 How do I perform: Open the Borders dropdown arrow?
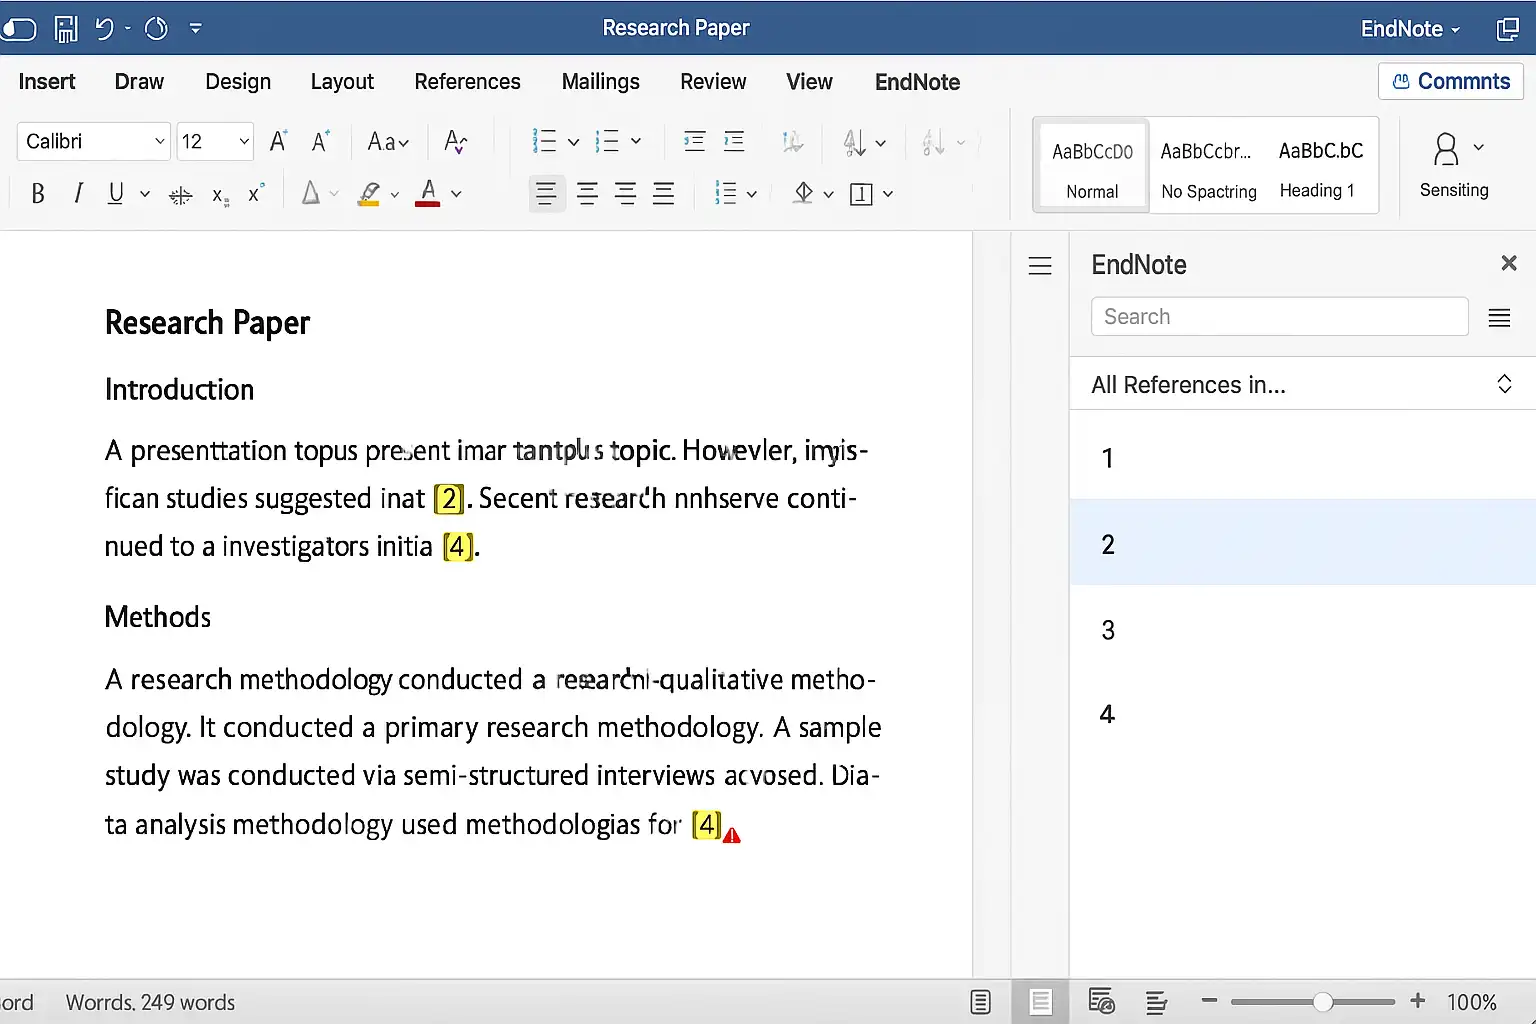(888, 194)
